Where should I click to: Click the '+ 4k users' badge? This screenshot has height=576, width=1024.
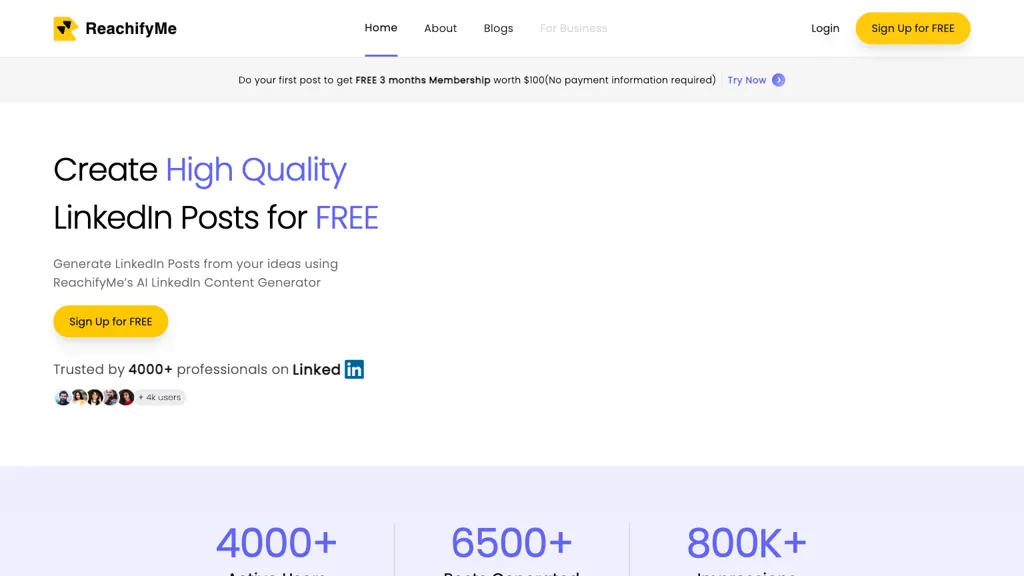click(160, 397)
